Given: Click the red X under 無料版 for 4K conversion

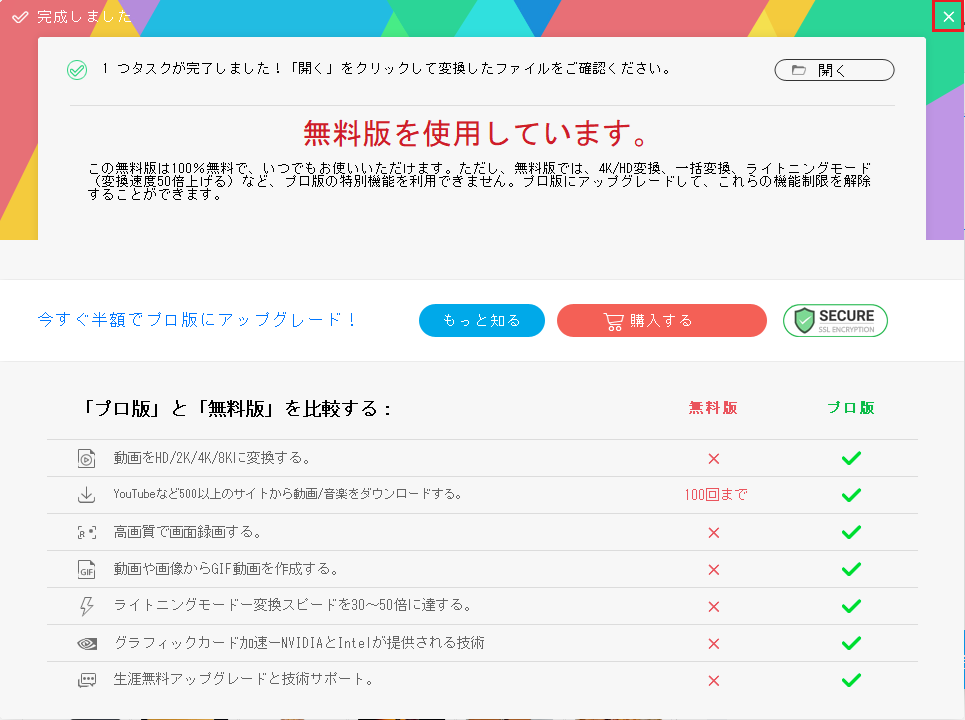Looking at the screenshot, I should 713,458.
